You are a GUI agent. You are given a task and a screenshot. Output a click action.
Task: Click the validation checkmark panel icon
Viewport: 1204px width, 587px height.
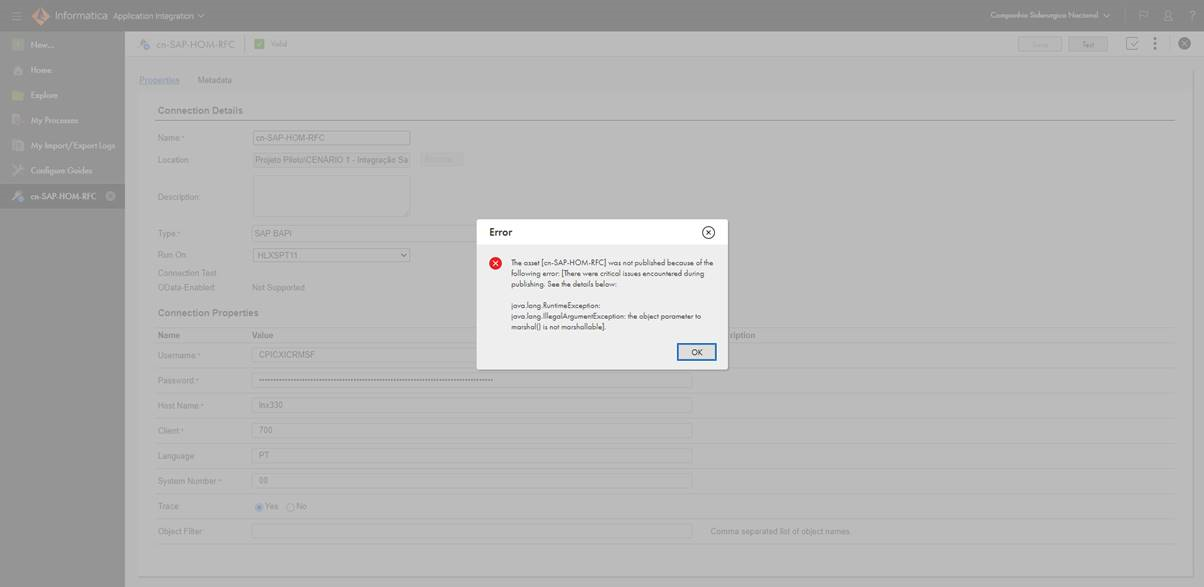[1132, 44]
